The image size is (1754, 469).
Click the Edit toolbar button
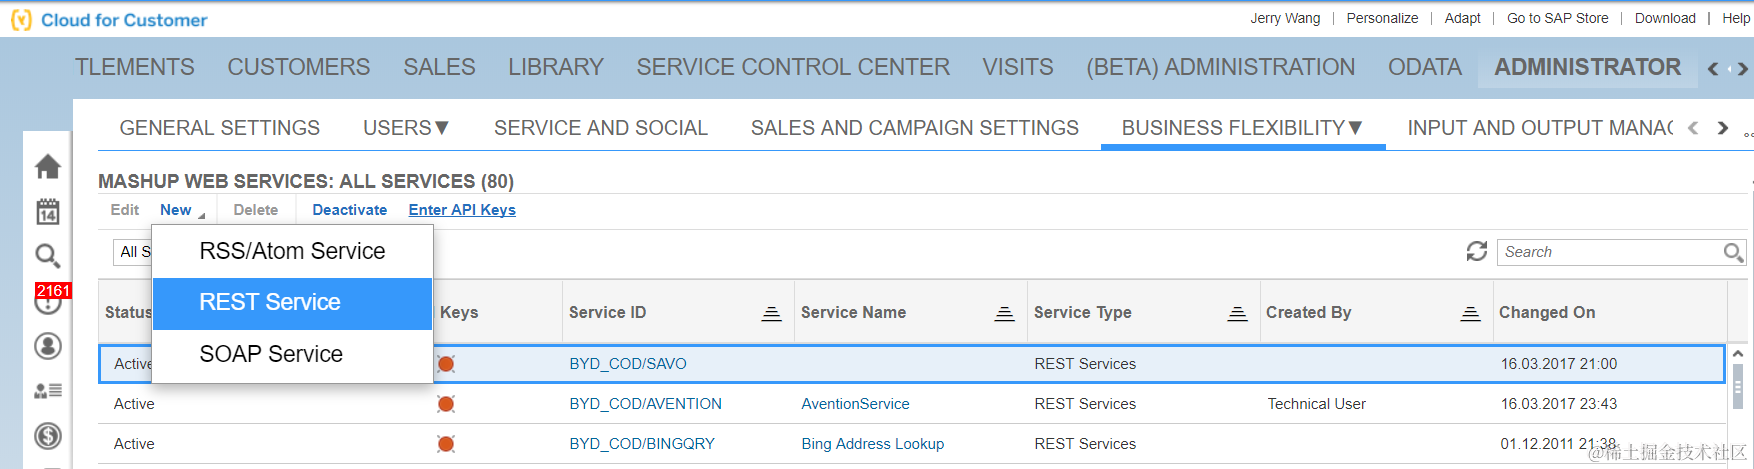click(x=125, y=210)
